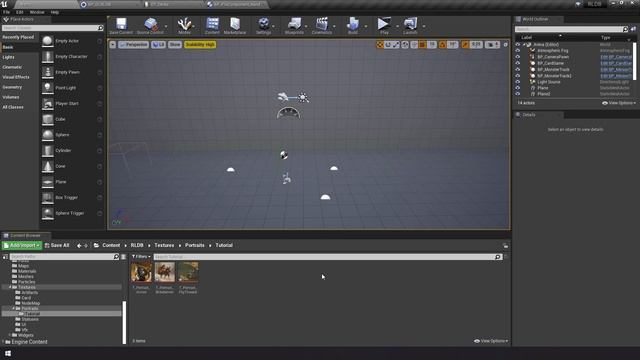Toggle visibility of BP_CameraPawn actor
Image resolution: width=640 pixels, height=360 pixels.
(x=518, y=57)
